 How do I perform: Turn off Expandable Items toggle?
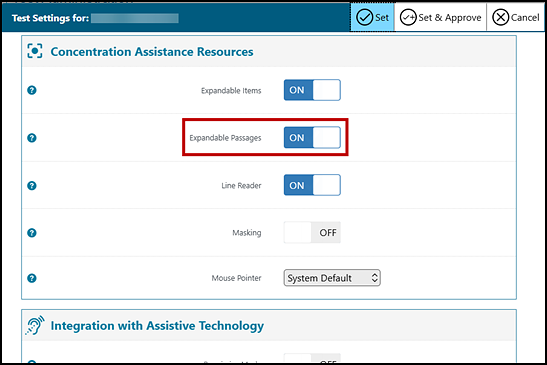pyautogui.click(x=312, y=90)
